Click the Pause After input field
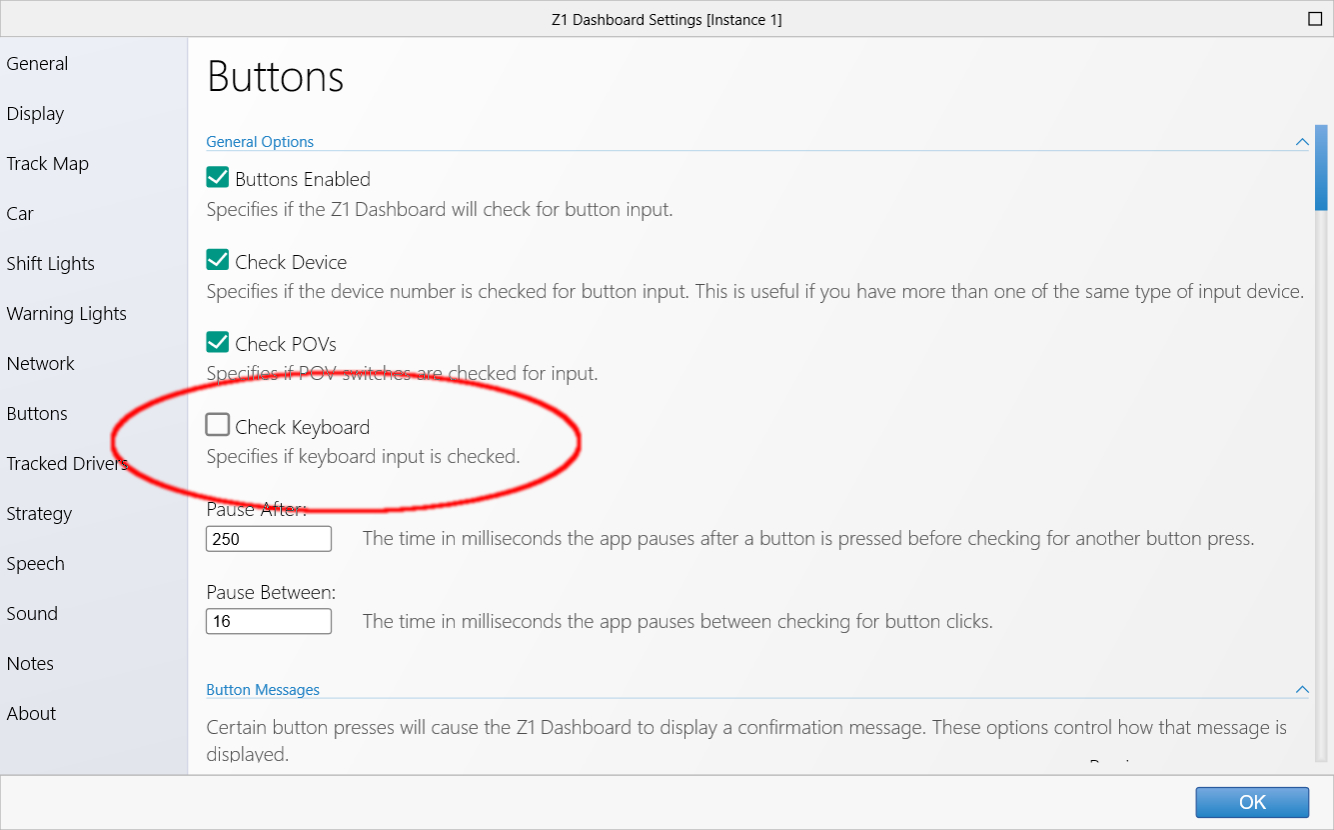Screen dimensions: 1334x830 (x=269, y=539)
